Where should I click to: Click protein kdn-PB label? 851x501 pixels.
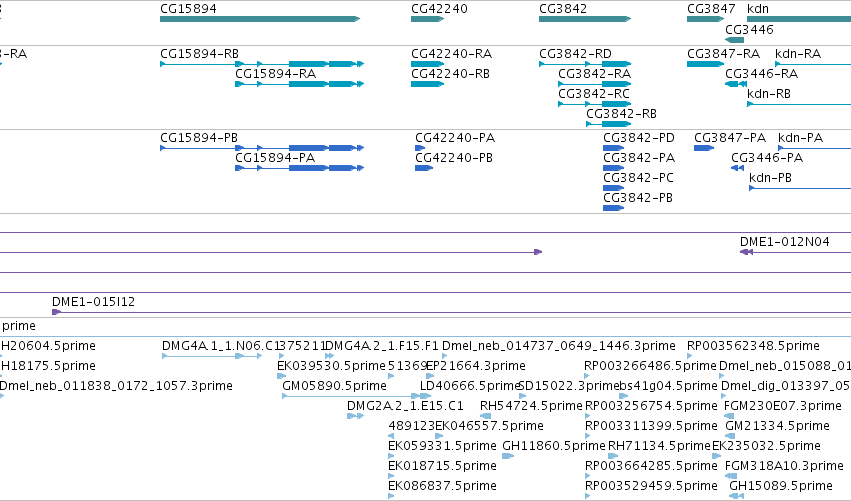click(x=770, y=178)
